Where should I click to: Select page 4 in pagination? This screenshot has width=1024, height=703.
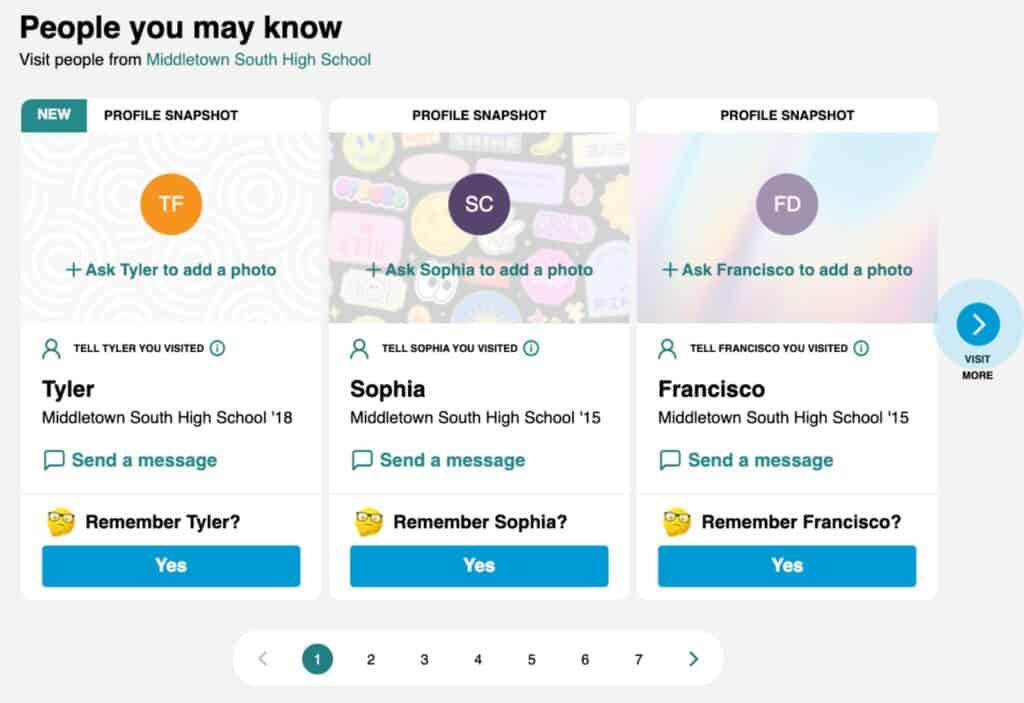click(x=478, y=659)
